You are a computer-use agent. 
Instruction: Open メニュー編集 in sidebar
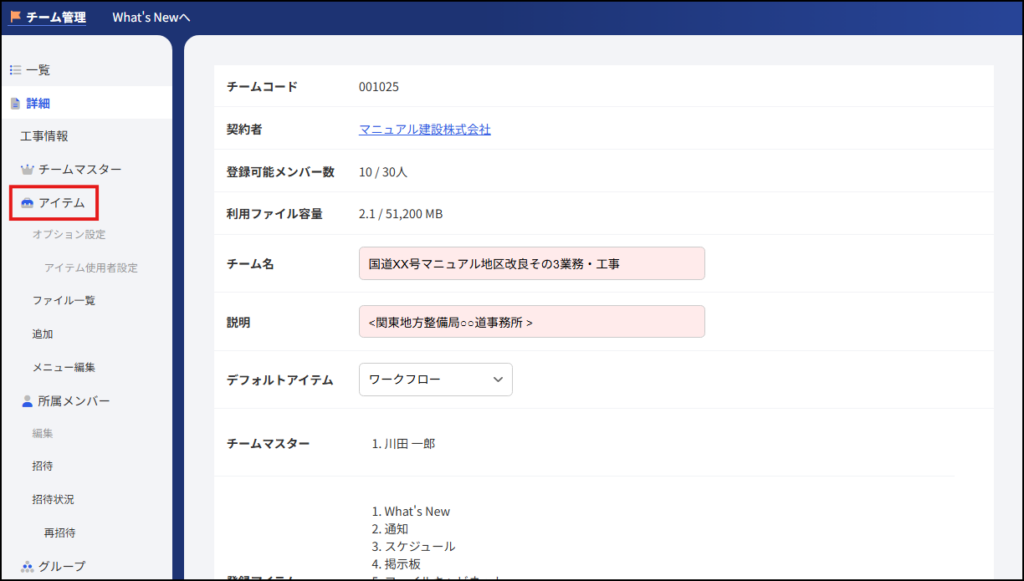(x=64, y=367)
